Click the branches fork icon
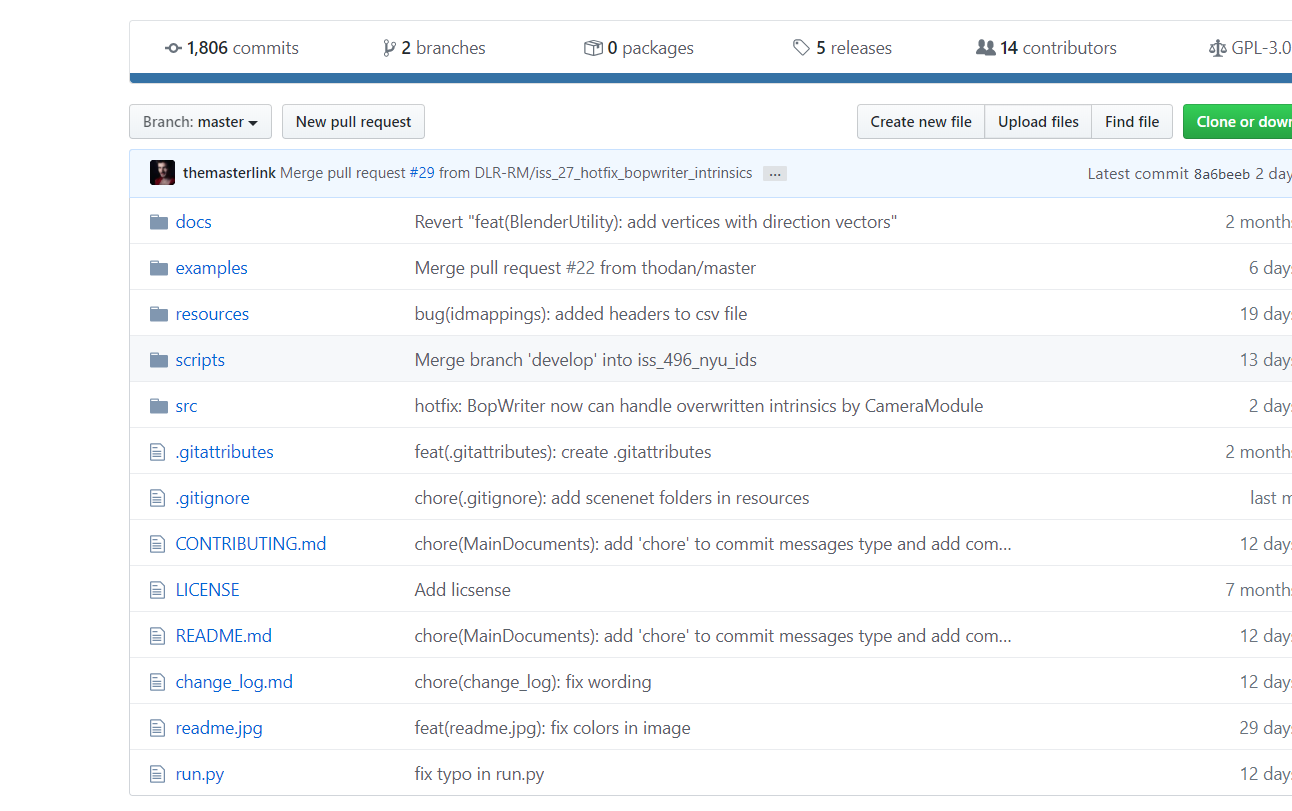1292x811 pixels. pyautogui.click(x=389, y=48)
